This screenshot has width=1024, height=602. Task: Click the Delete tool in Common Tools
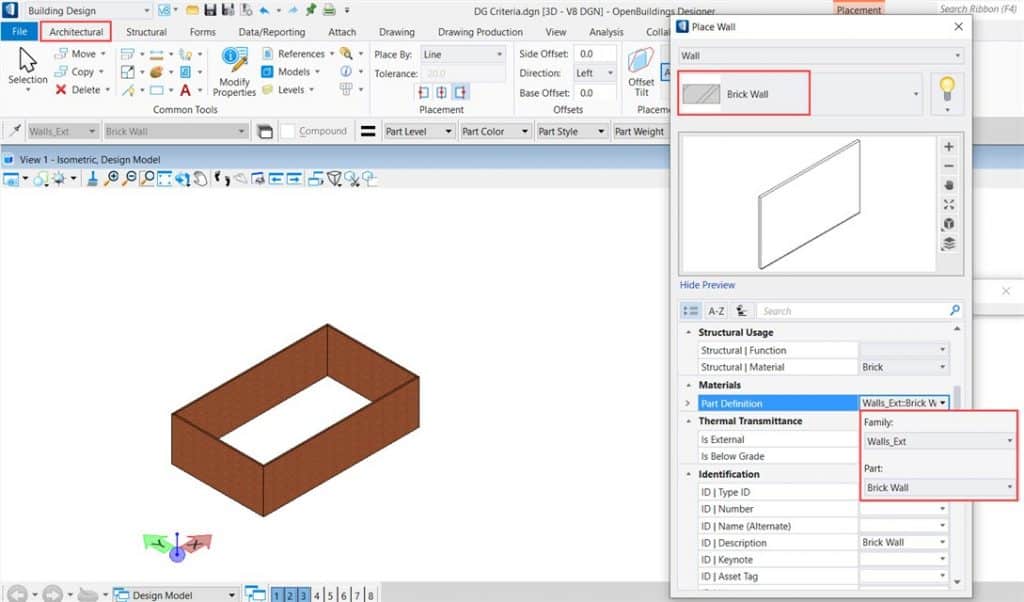(78, 90)
